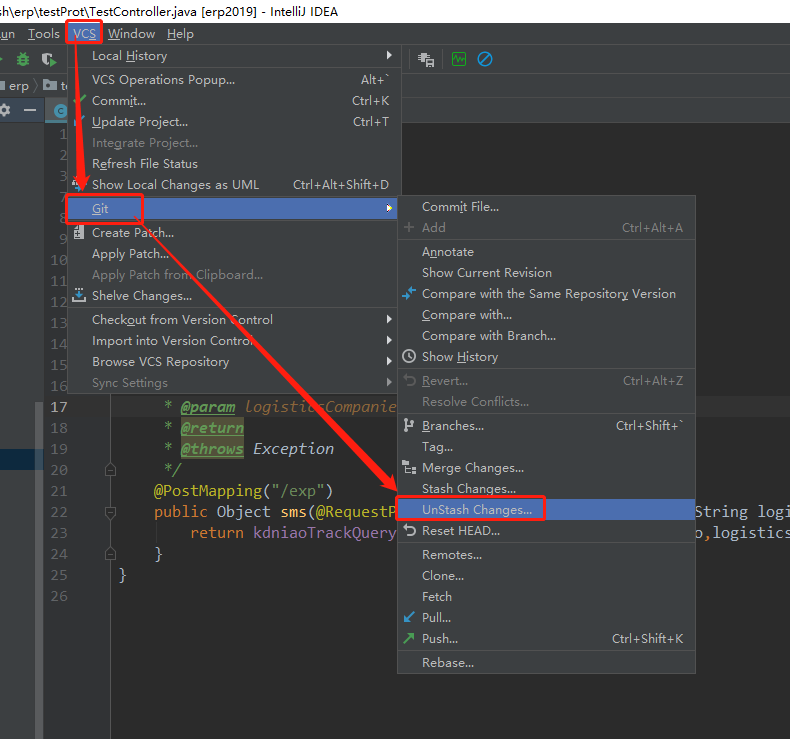
Task: Click the @param tag in comment
Action: click(208, 407)
